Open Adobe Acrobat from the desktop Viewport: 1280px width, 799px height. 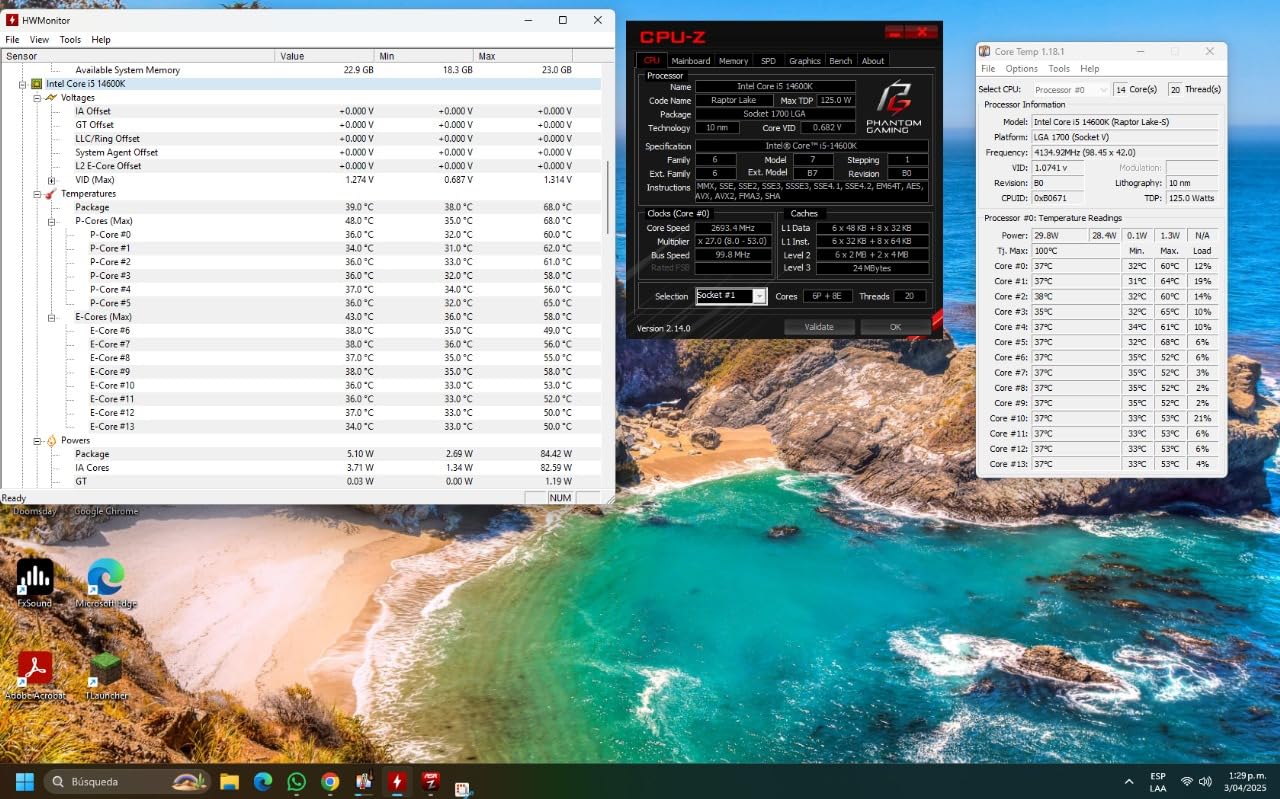[36, 667]
